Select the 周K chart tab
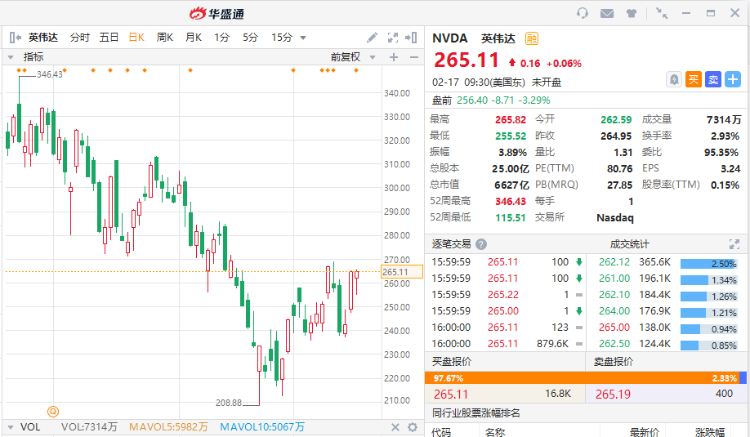Image resolution: width=750 pixels, height=437 pixels. point(165,37)
